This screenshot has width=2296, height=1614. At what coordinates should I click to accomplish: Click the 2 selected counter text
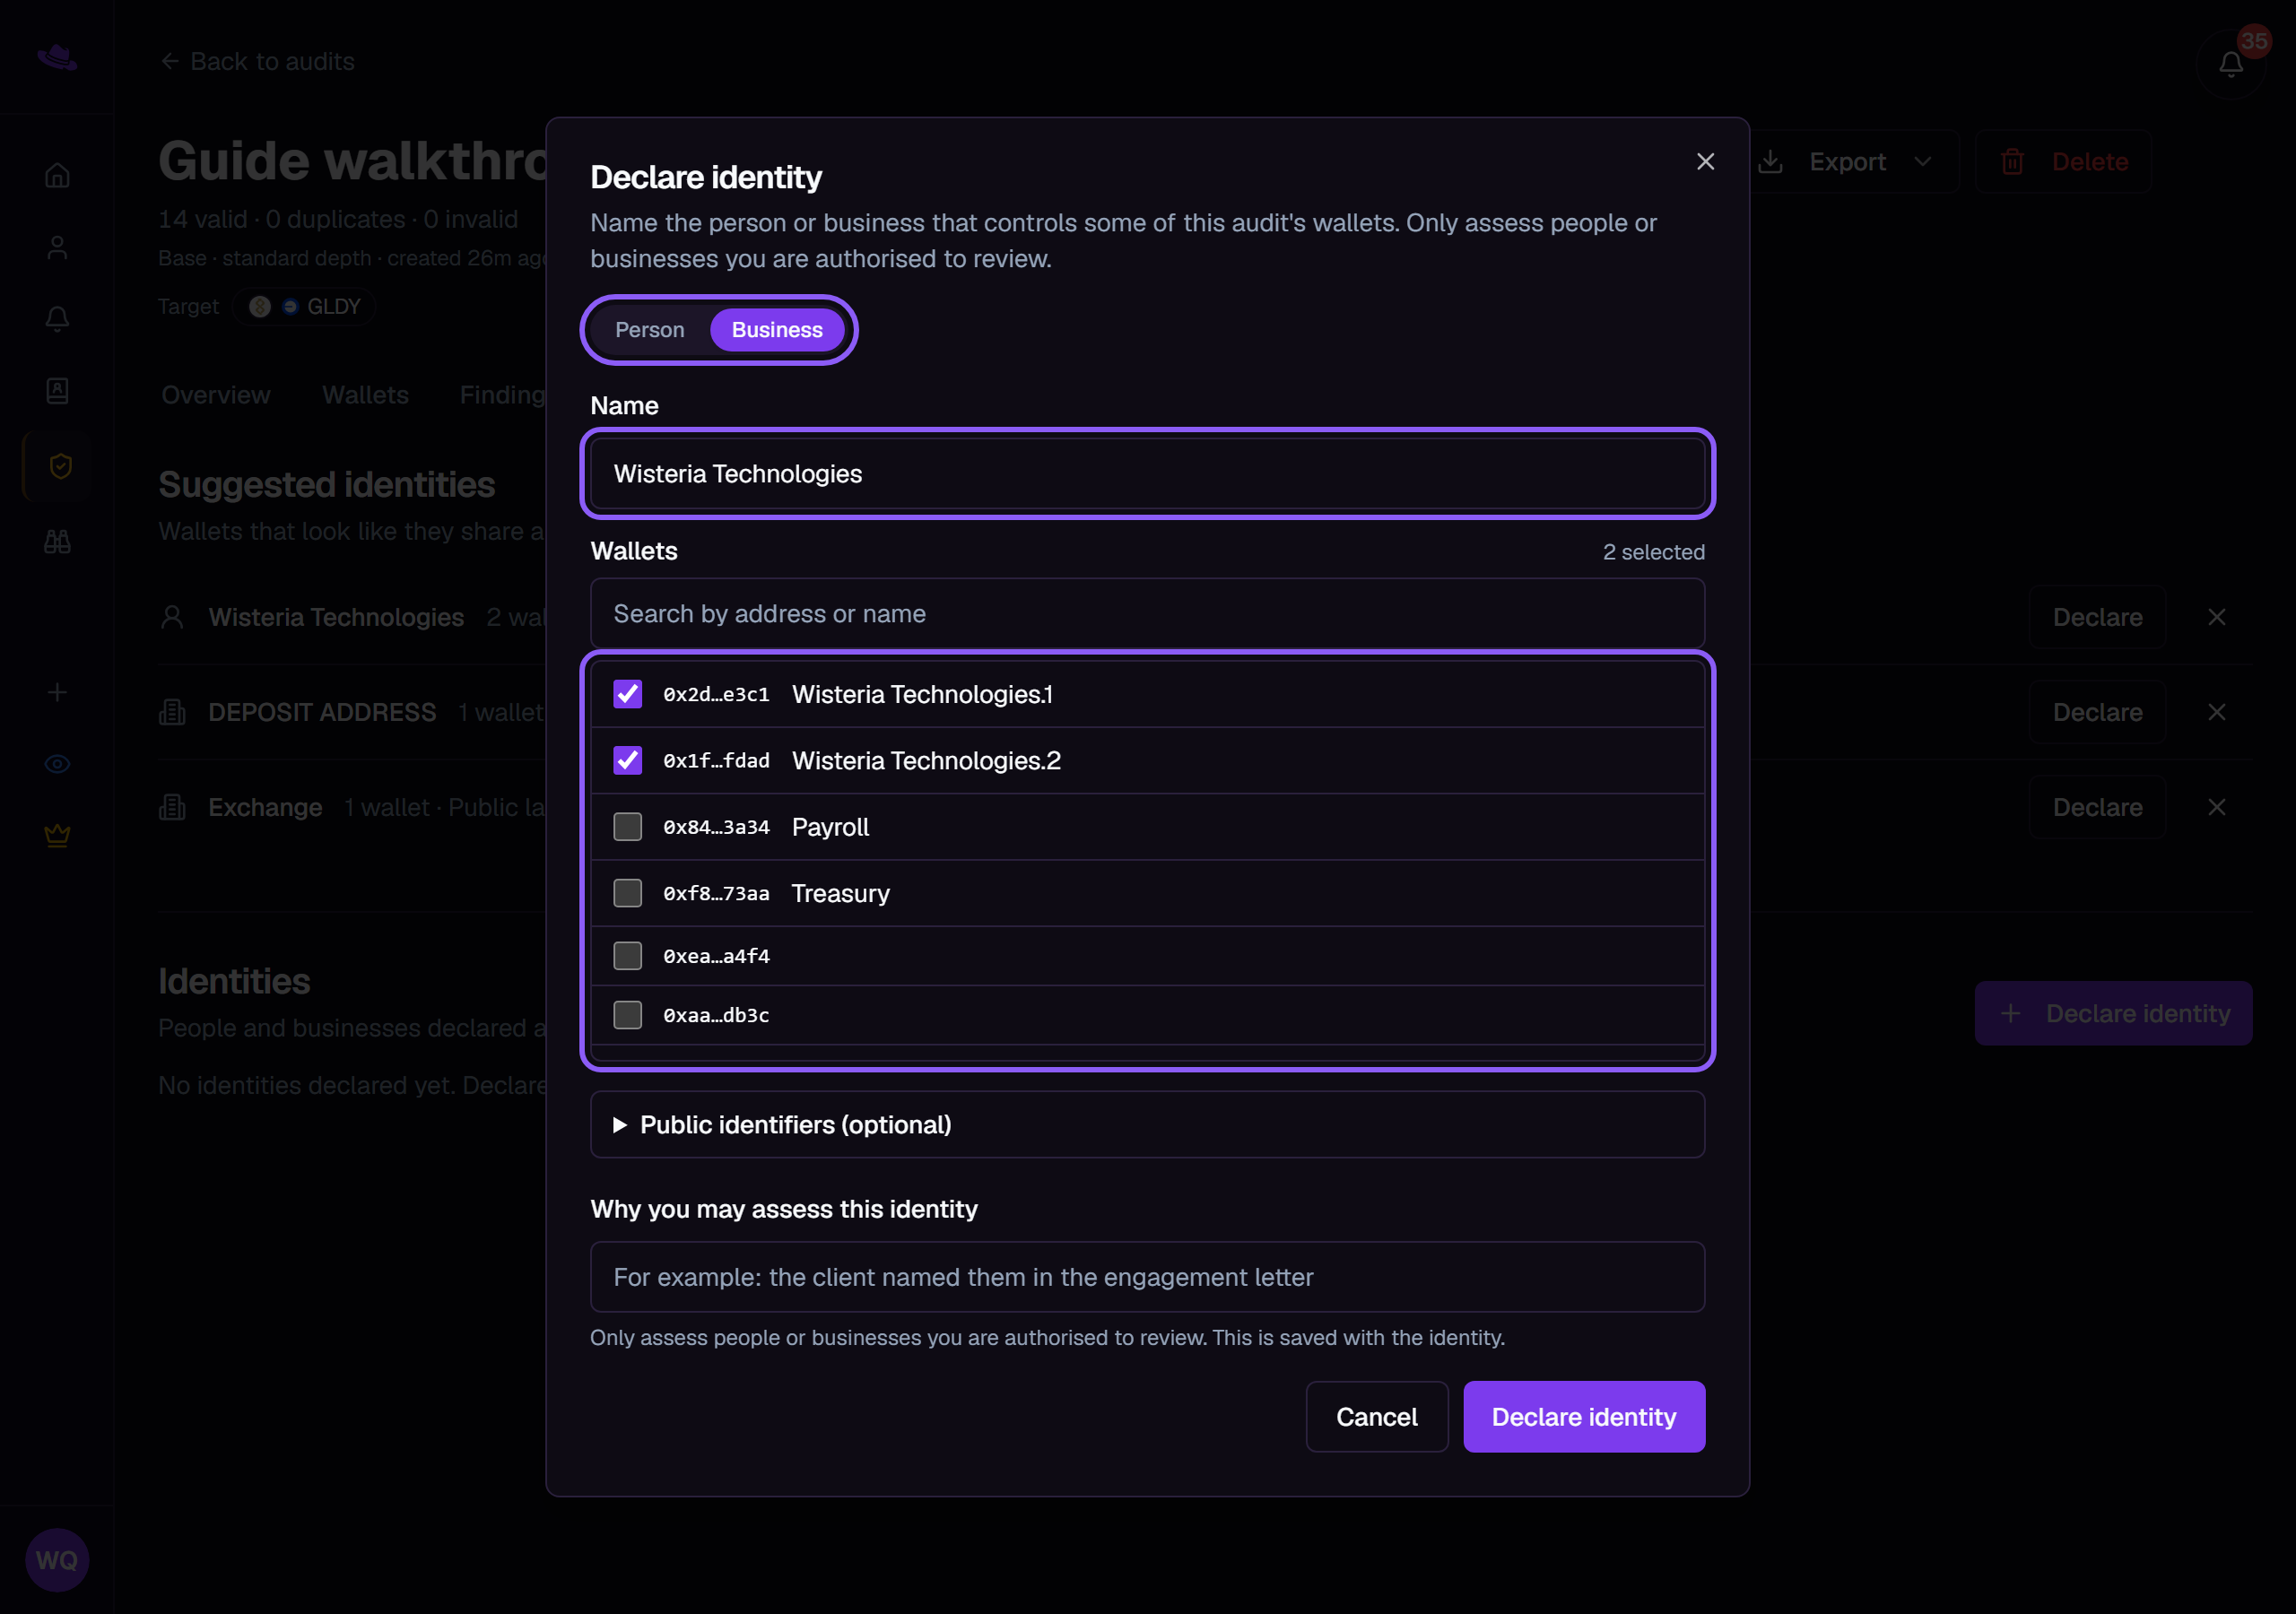click(1653, 552)
